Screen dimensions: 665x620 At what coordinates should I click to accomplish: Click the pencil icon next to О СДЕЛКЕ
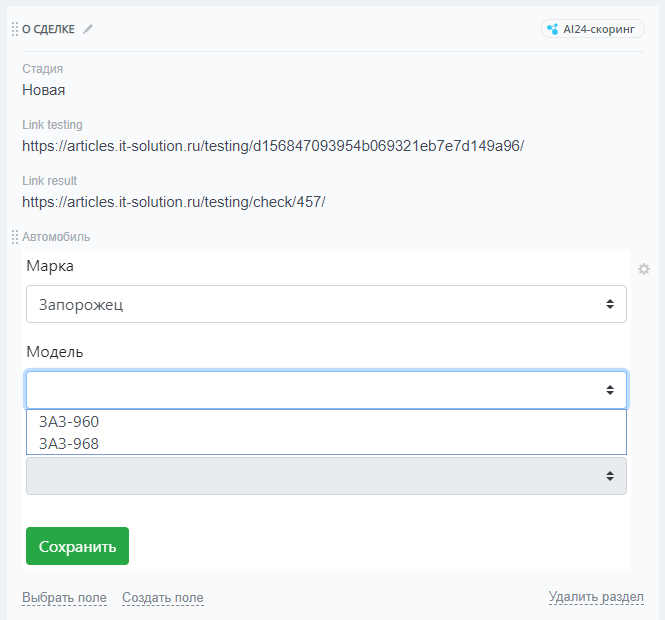(88, 29)
